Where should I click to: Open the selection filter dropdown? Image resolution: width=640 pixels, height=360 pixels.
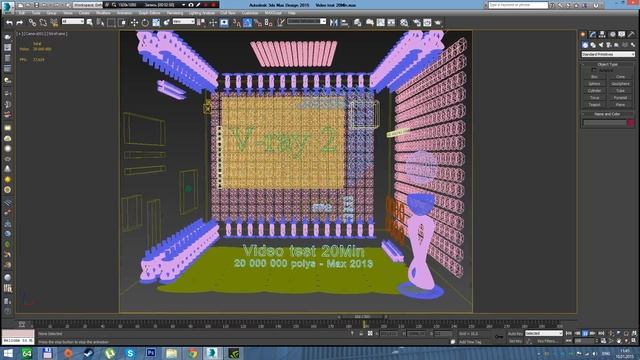coord(73,21)
